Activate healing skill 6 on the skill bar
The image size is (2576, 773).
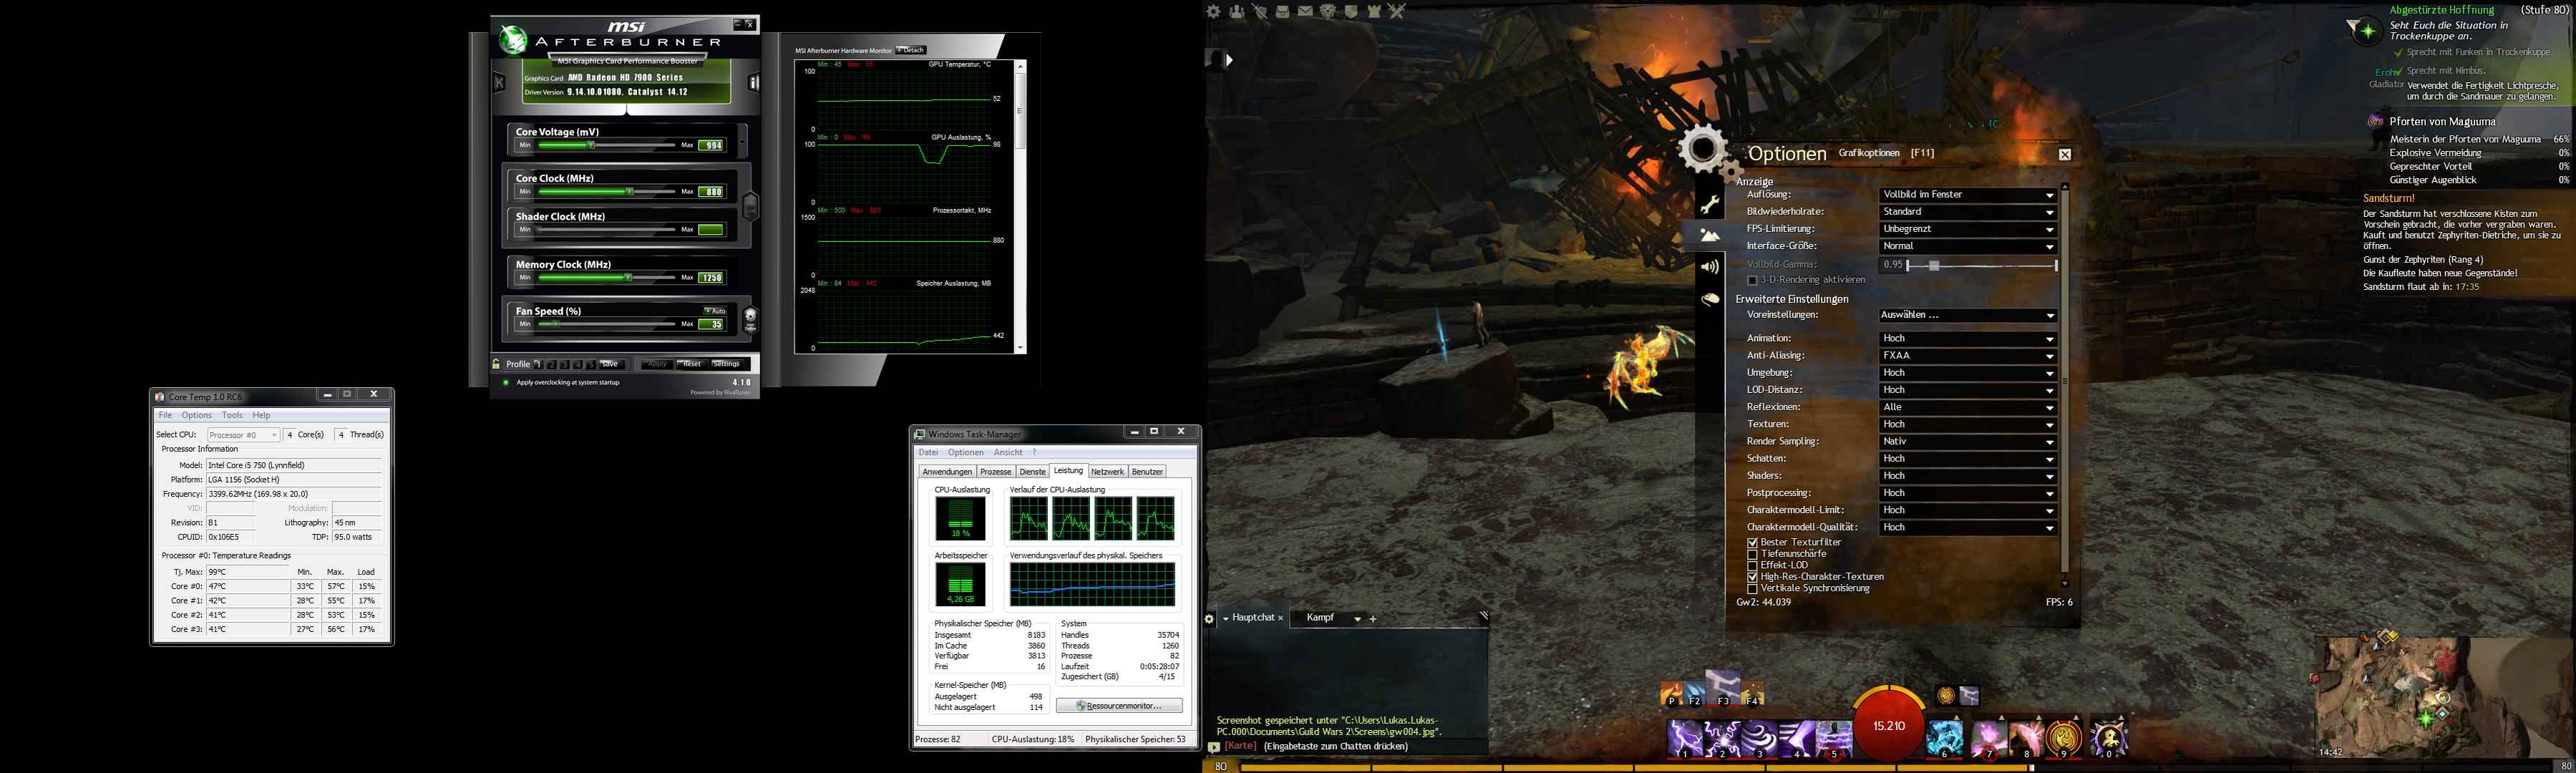point(1945,739)
